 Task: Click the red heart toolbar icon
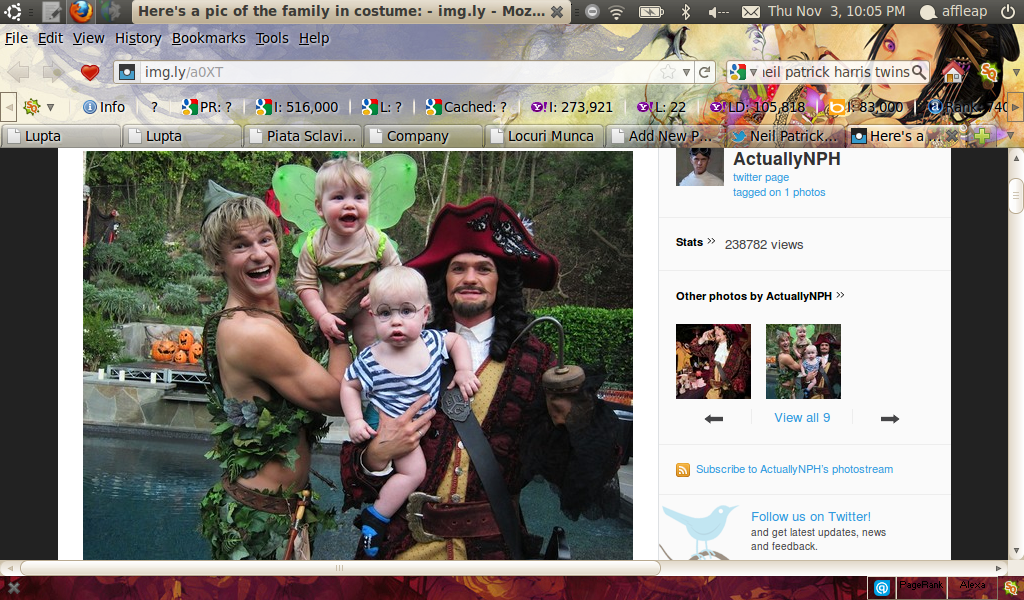[90, 72]
